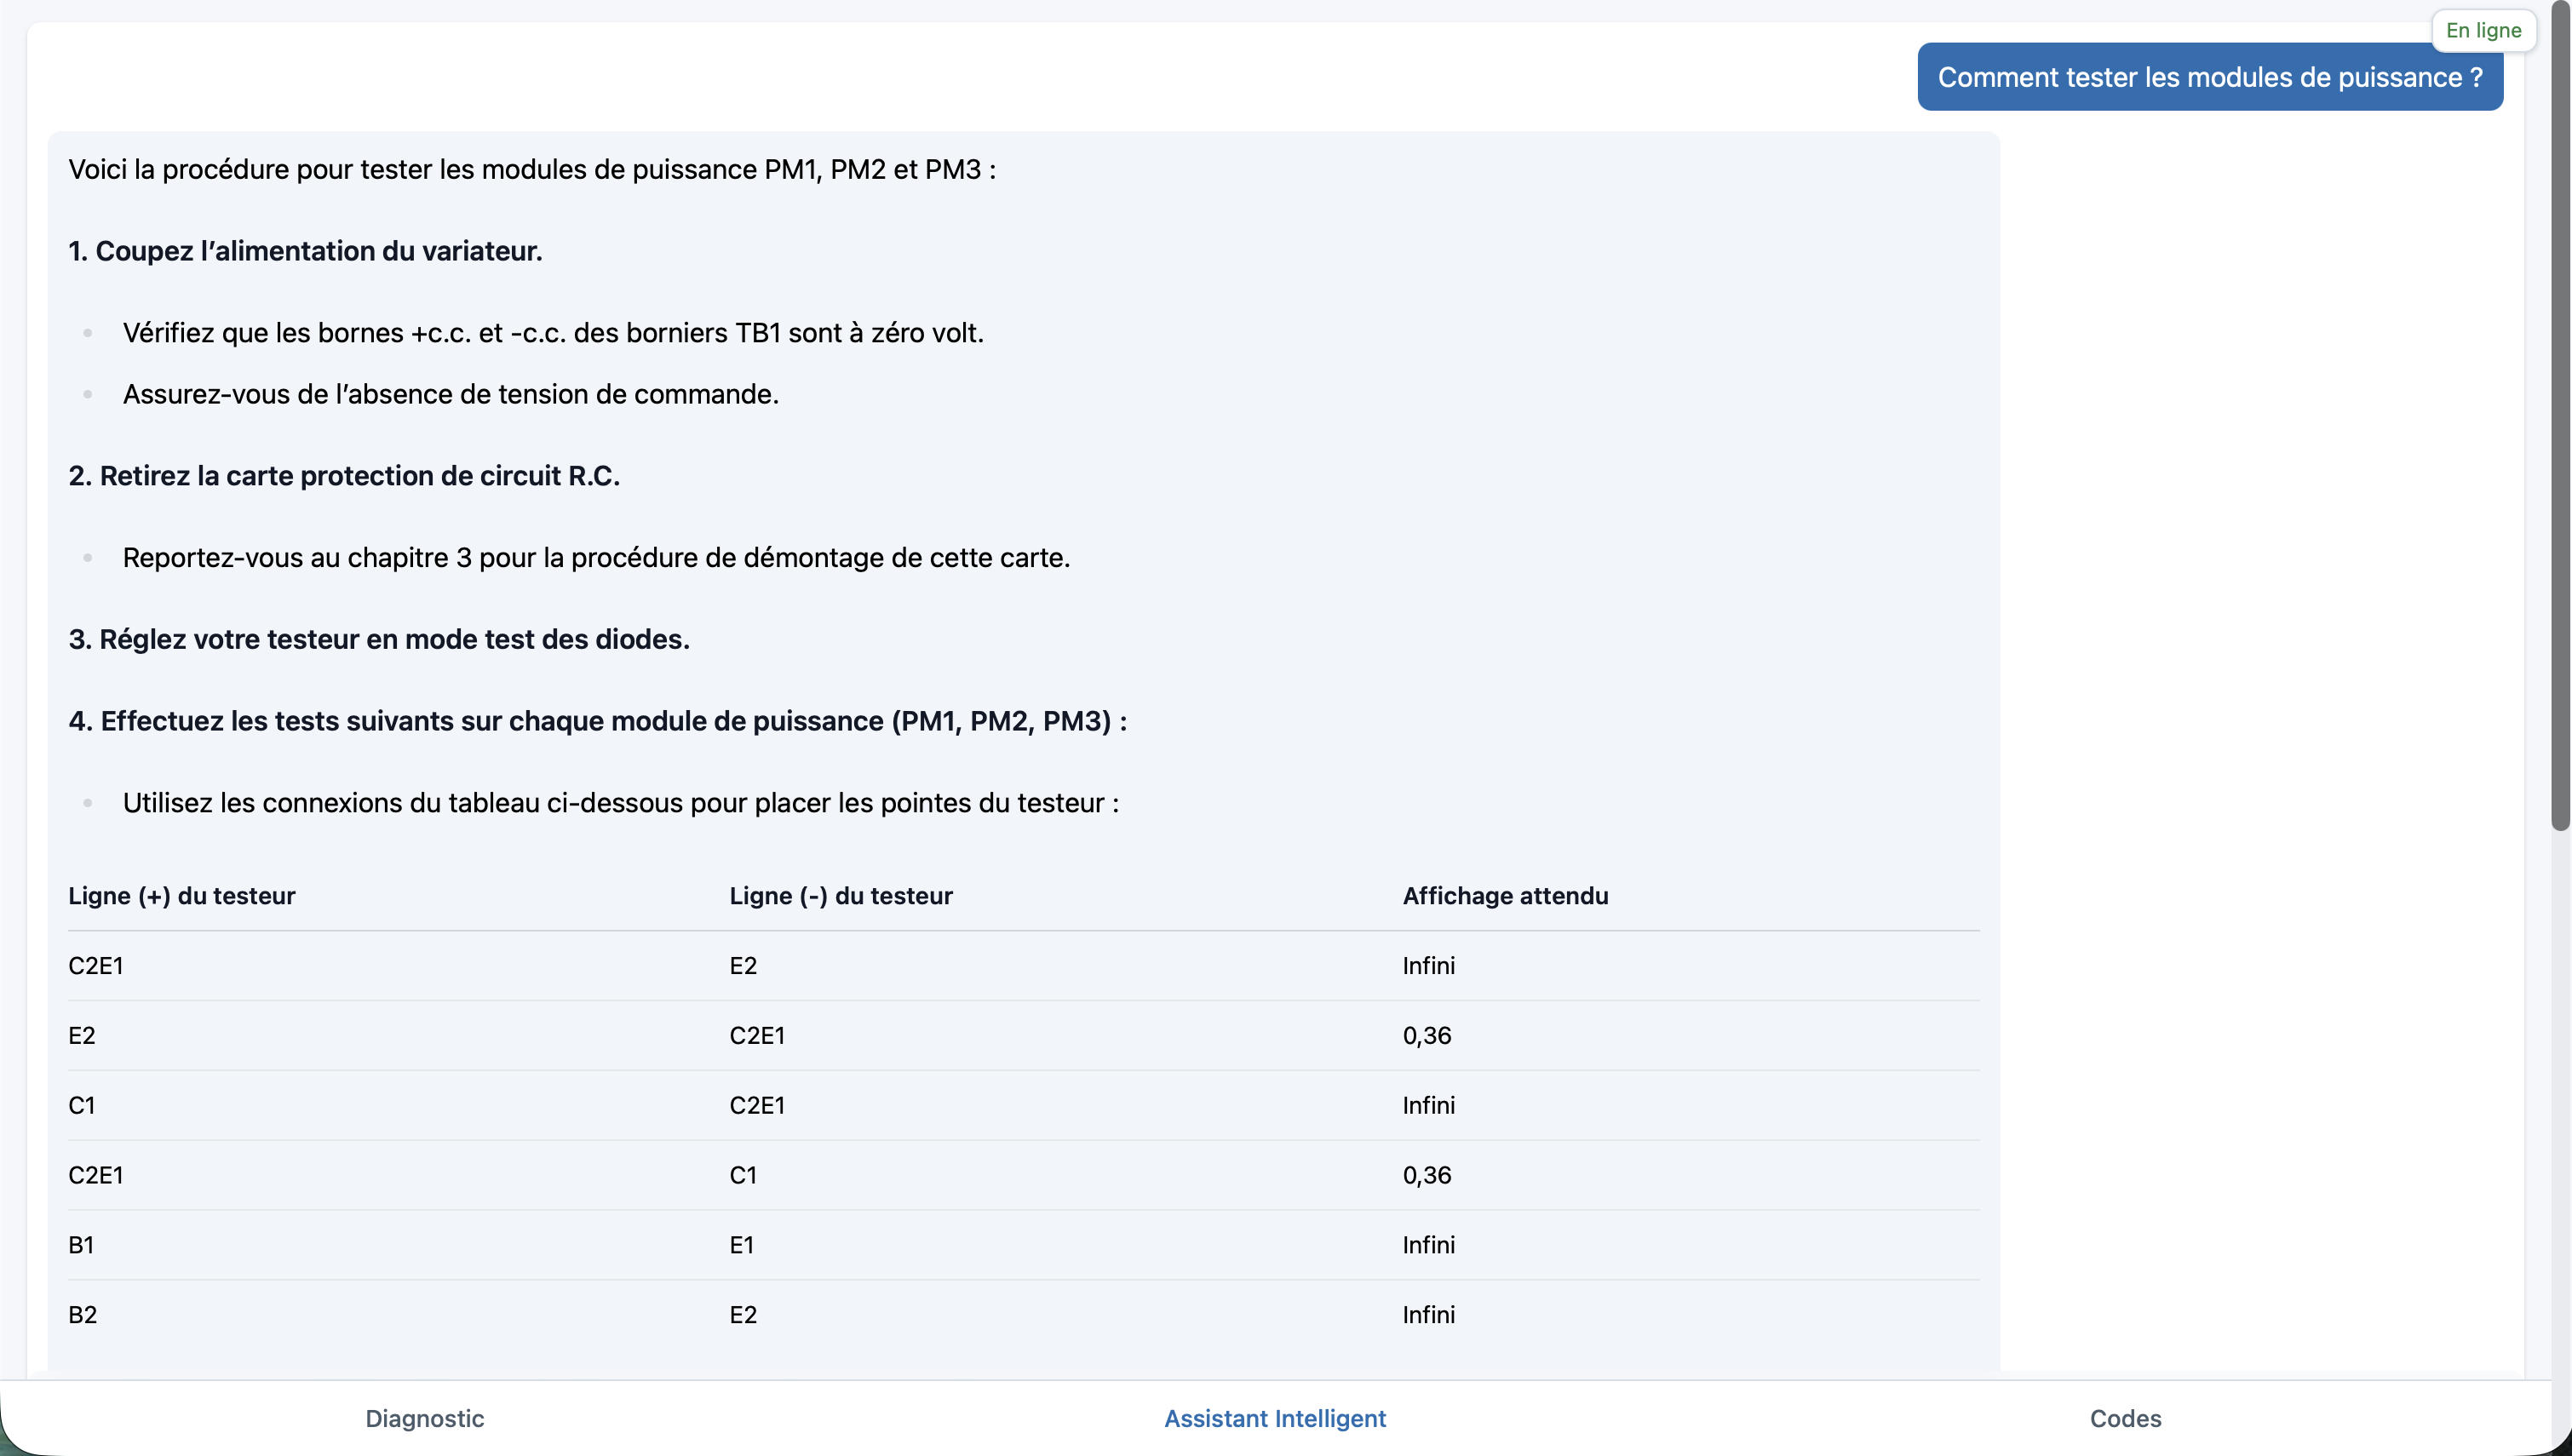Select the B2 to E2 table row

coord(1023,1314)
